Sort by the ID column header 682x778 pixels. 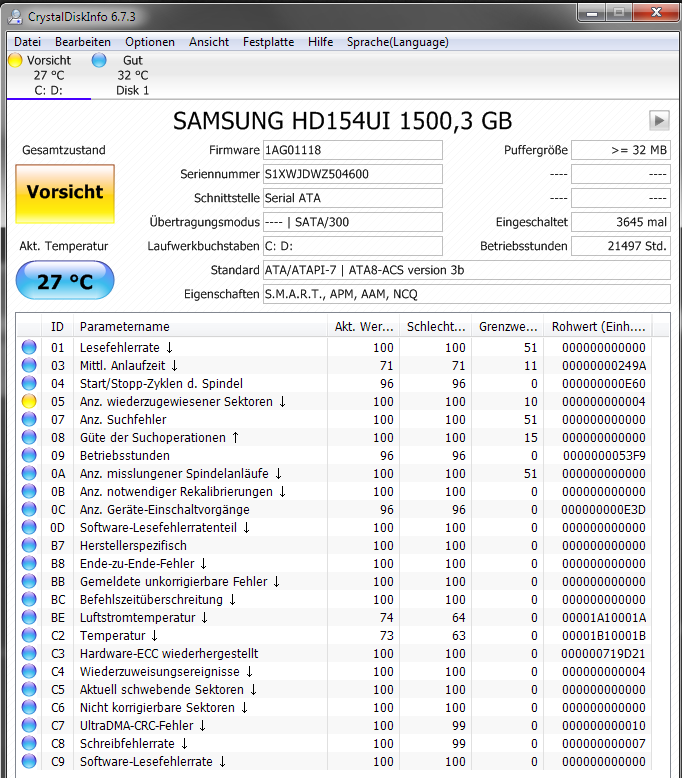click(x=57, y=326)
